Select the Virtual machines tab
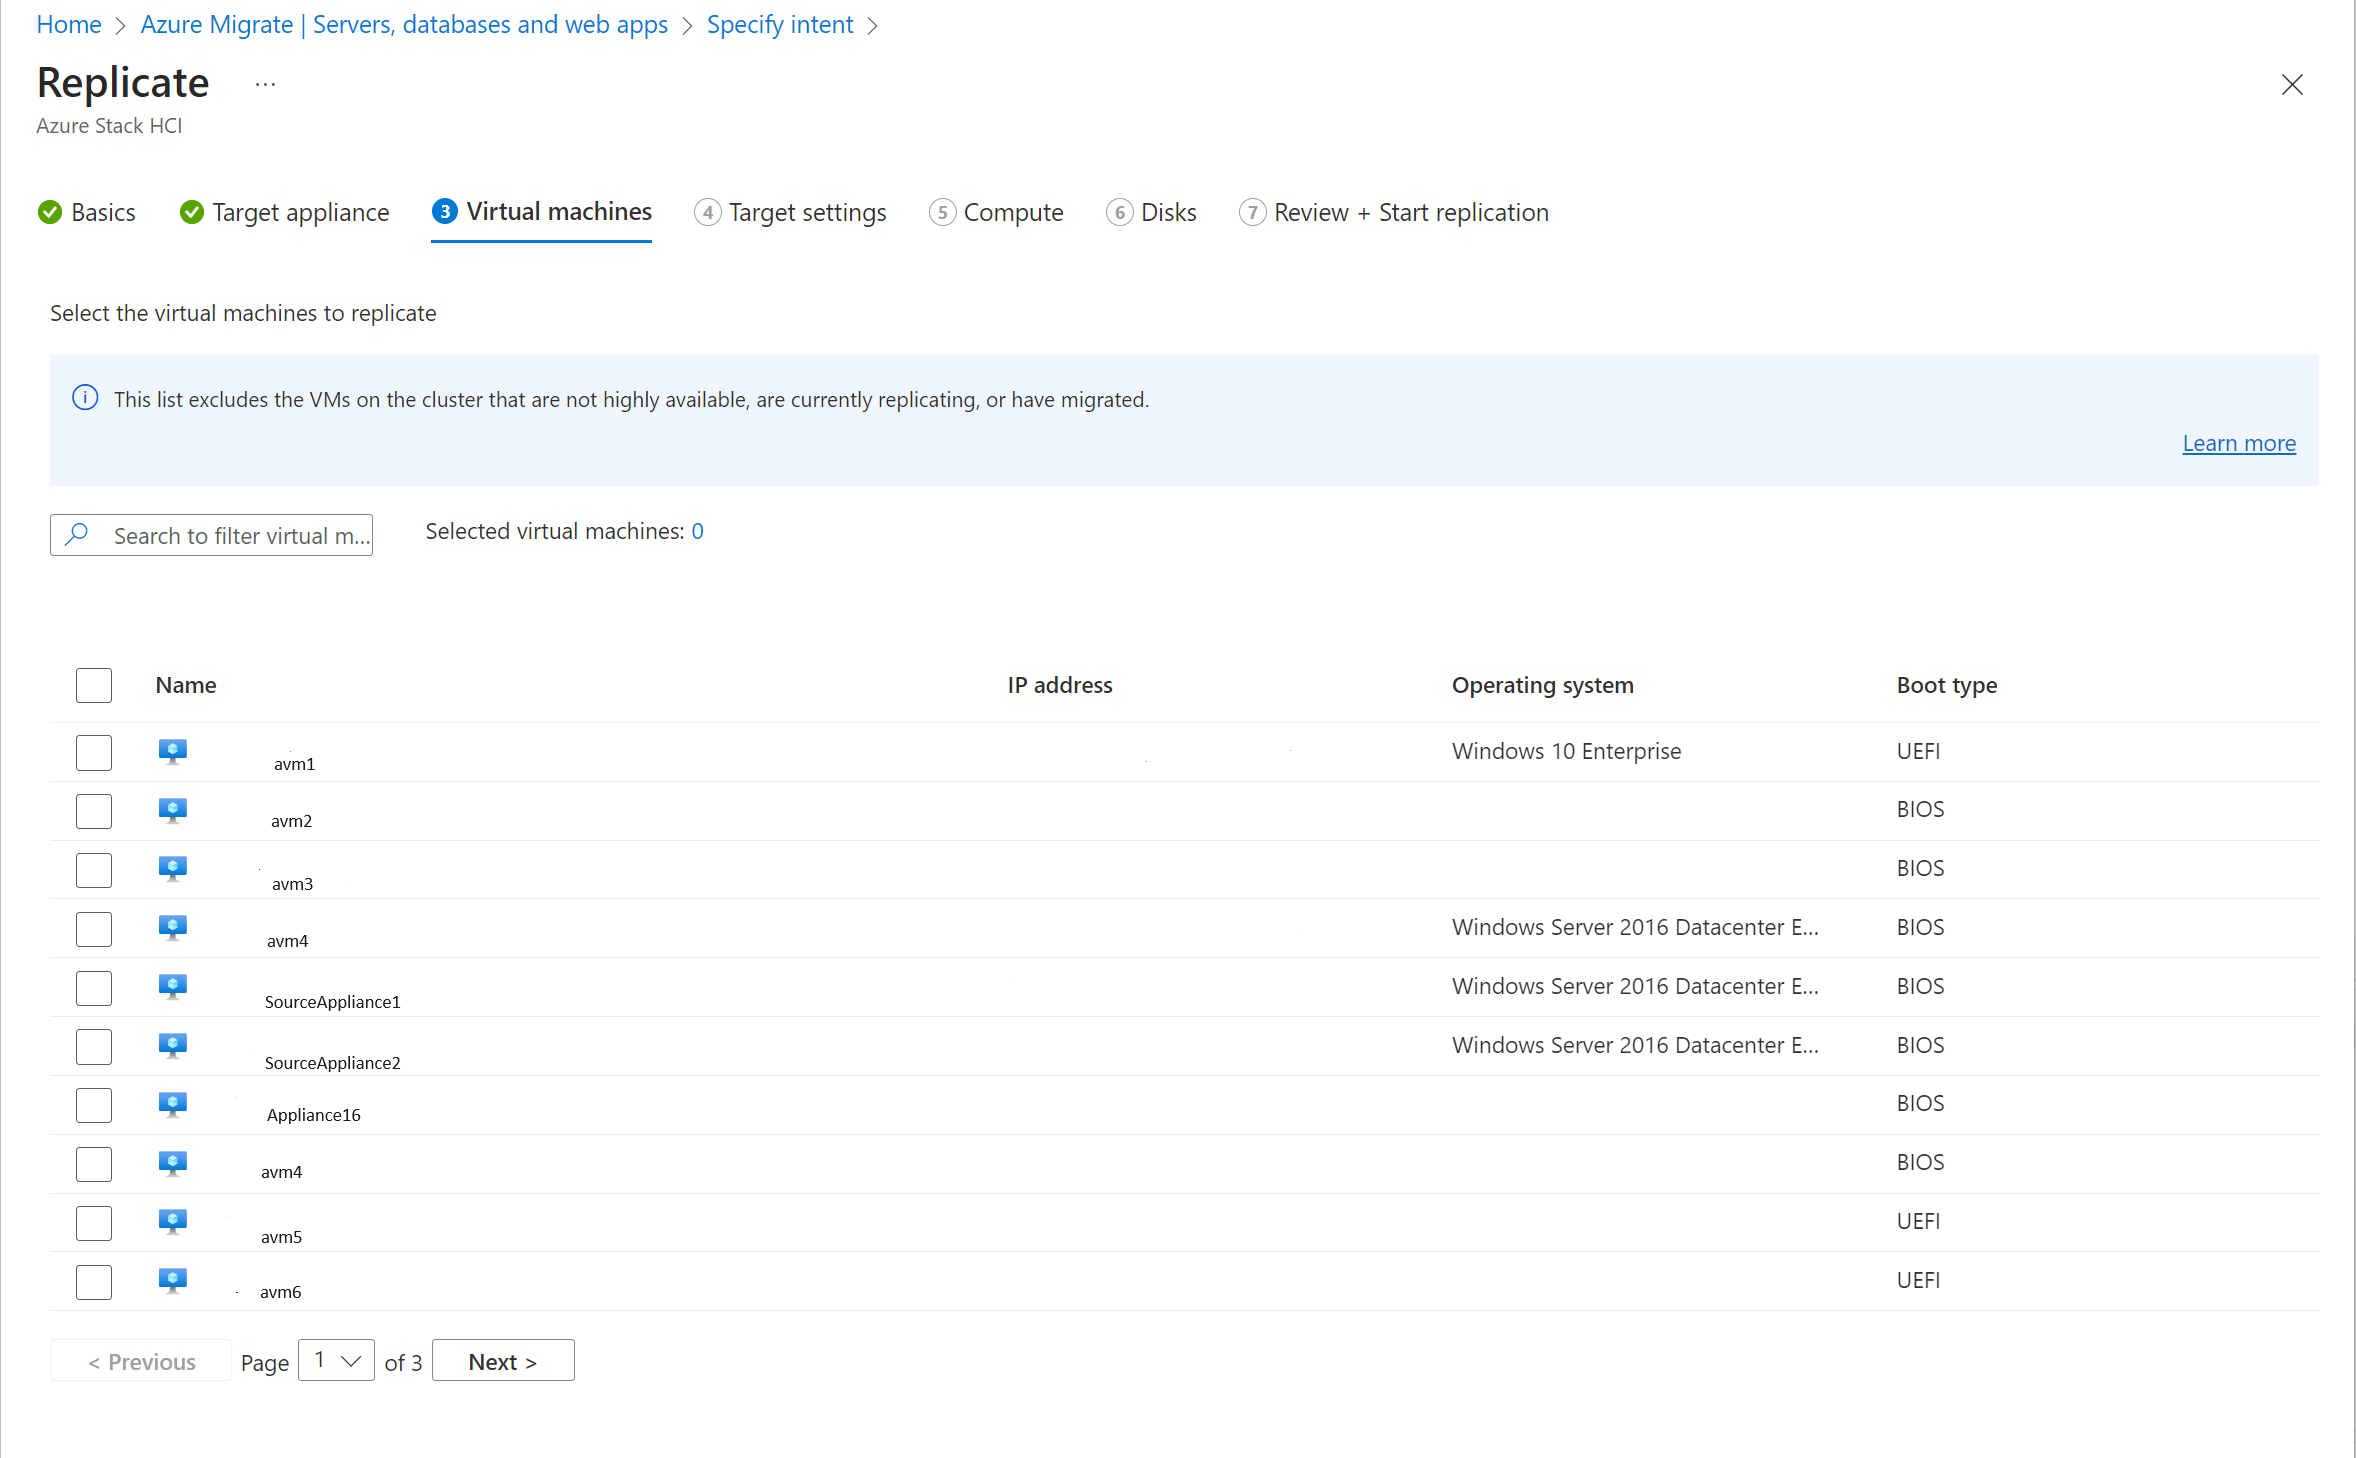The width and height of the screenshot is (2356, 1458). 542,213
